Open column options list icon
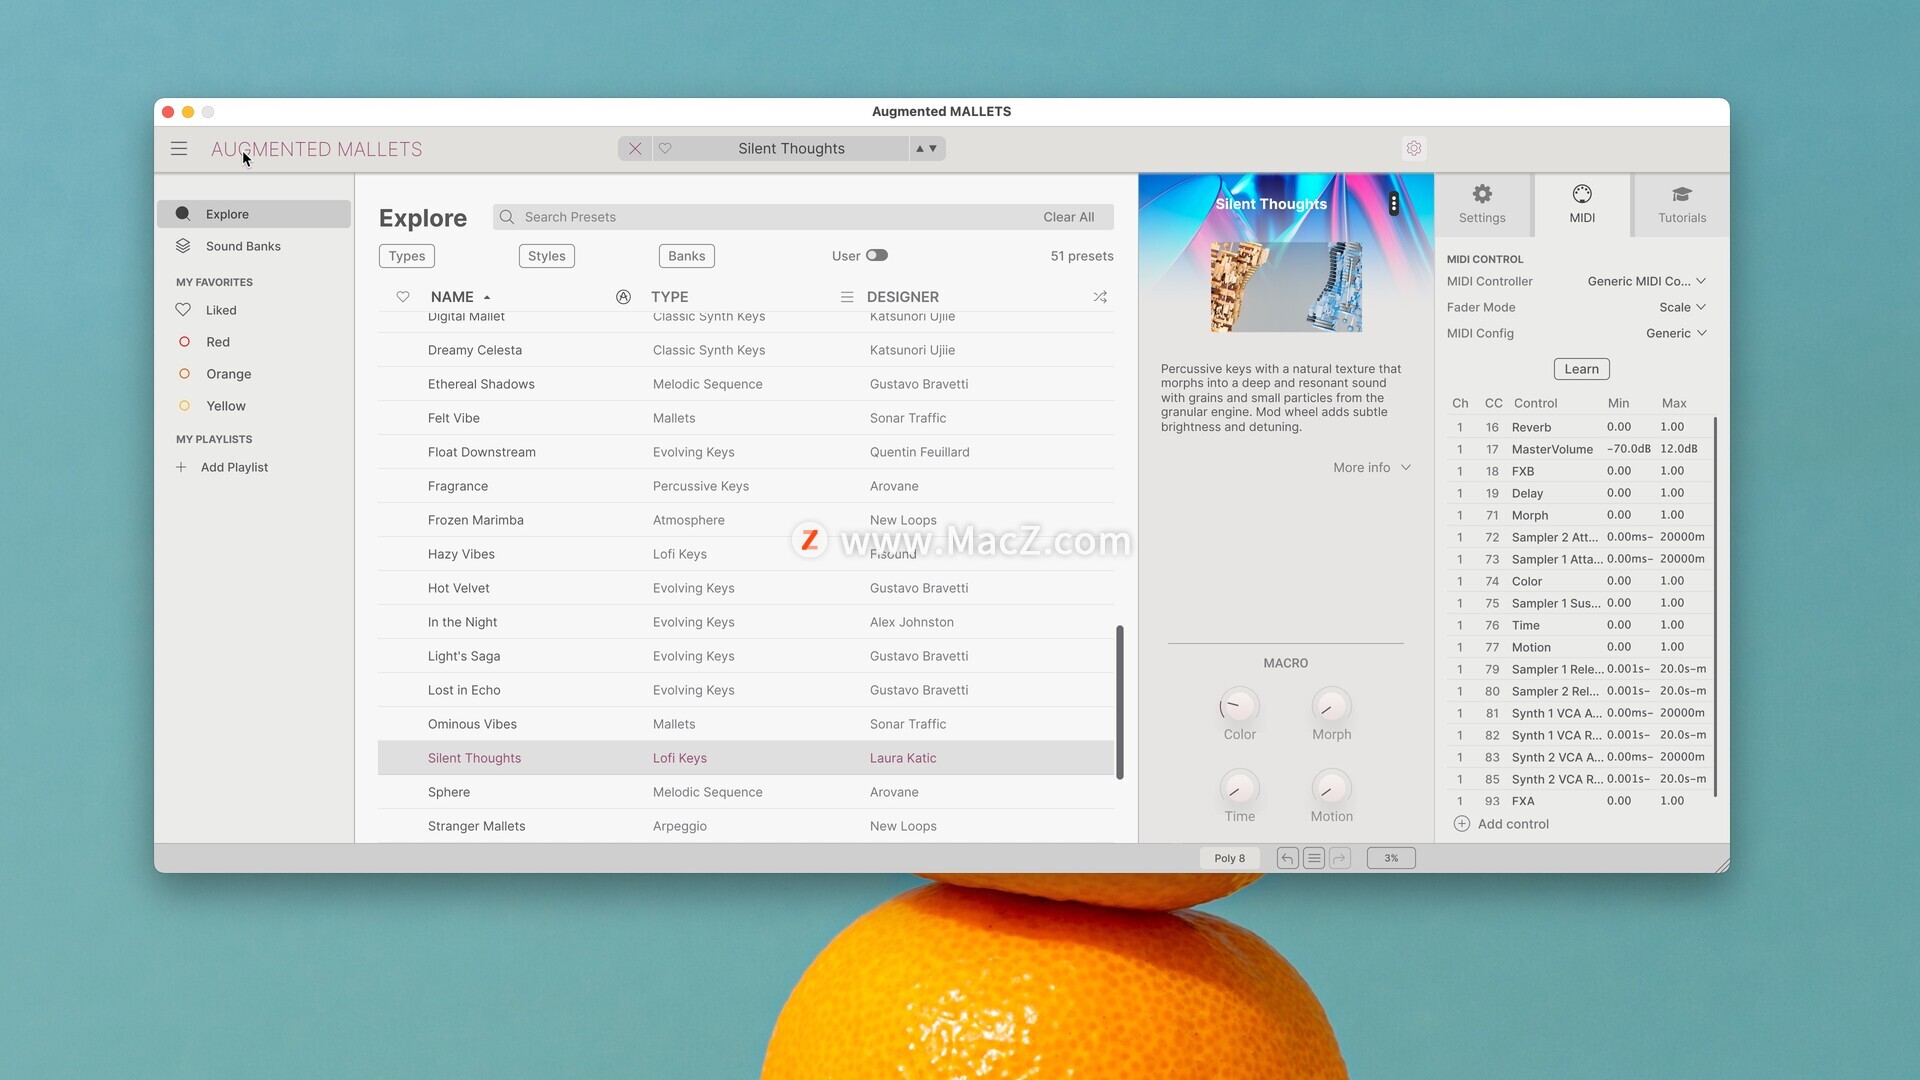Viewport: 1920px width, 1080px height. [x=847, y=297]
